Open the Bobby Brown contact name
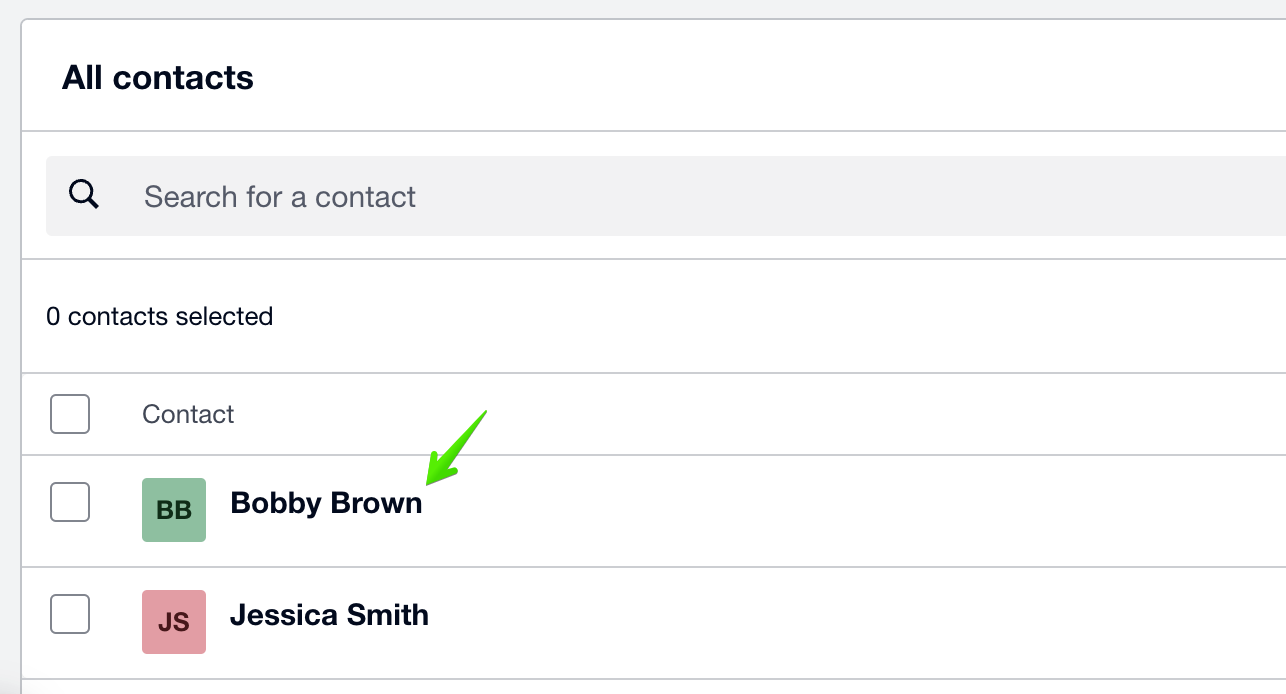Viewport: 1286px width, 694px height. (x=326, y=502)
